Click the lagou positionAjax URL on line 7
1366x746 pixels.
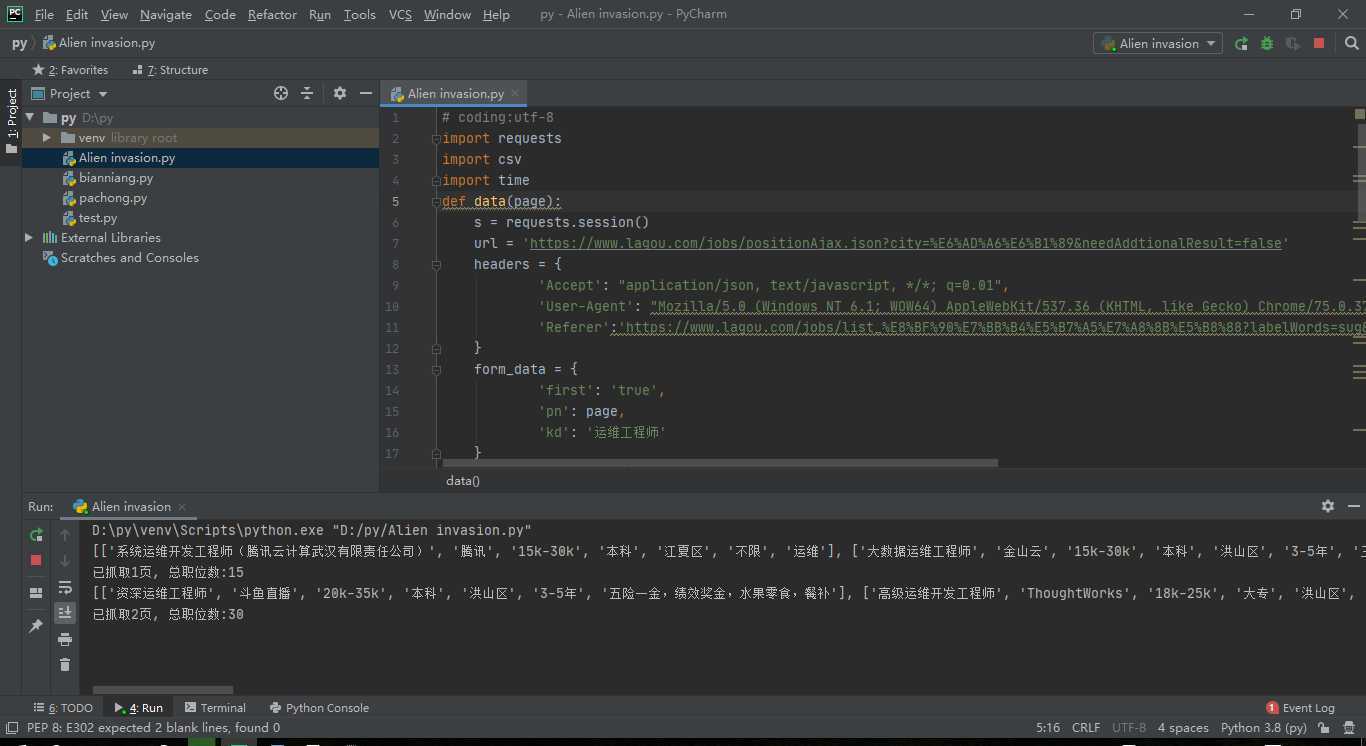point(905,243)
